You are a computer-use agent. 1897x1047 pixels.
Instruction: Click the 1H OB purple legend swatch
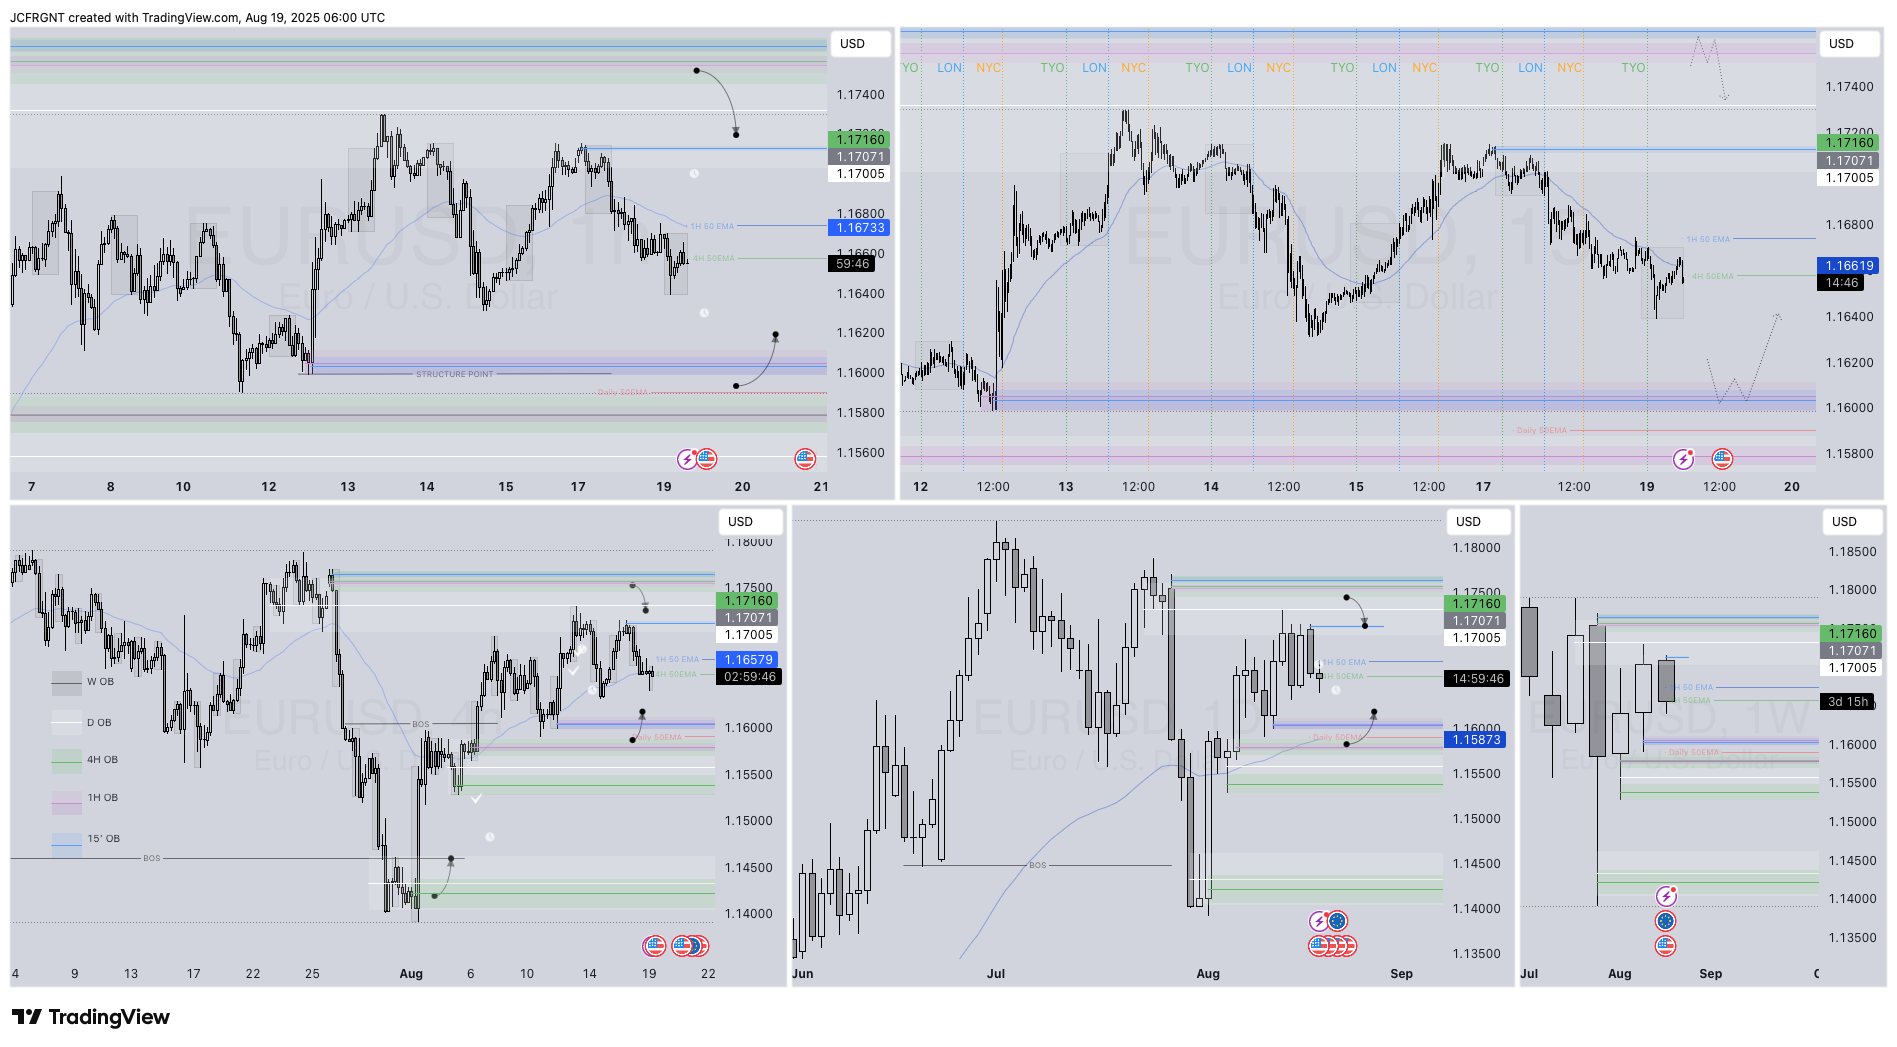pyautogui.click(x=67, y=802)
